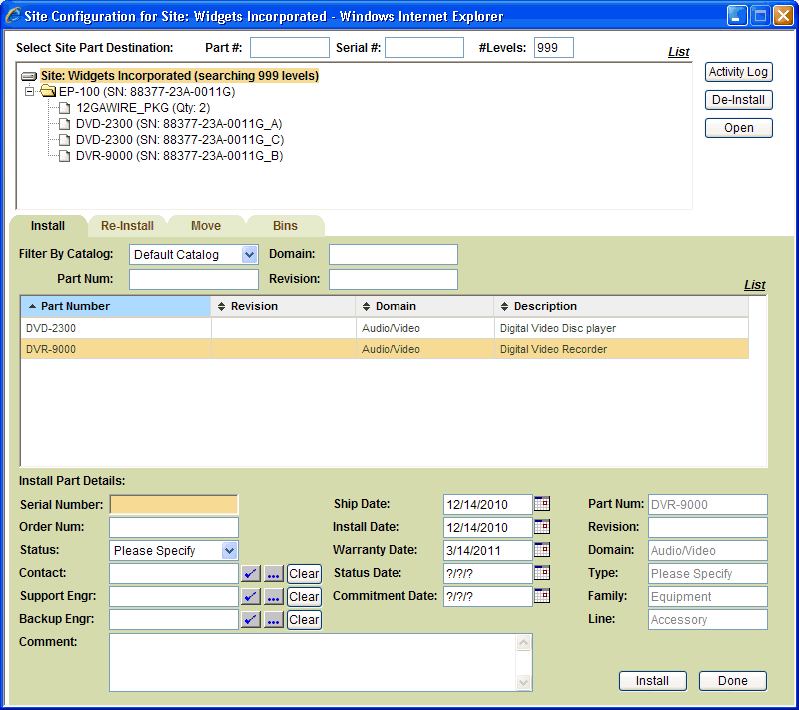Collapse the EP-100 tree node
This screenshot has height=710, width=799.
(29, 91)
